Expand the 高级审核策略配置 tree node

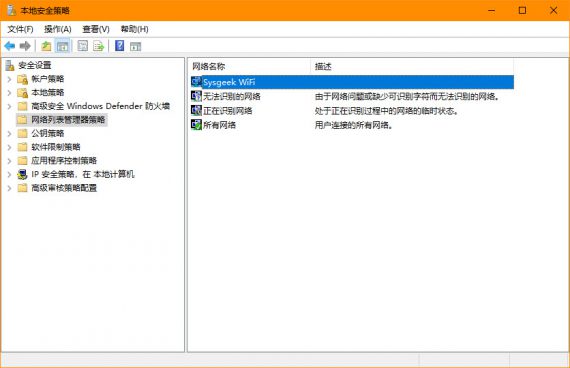9,188
